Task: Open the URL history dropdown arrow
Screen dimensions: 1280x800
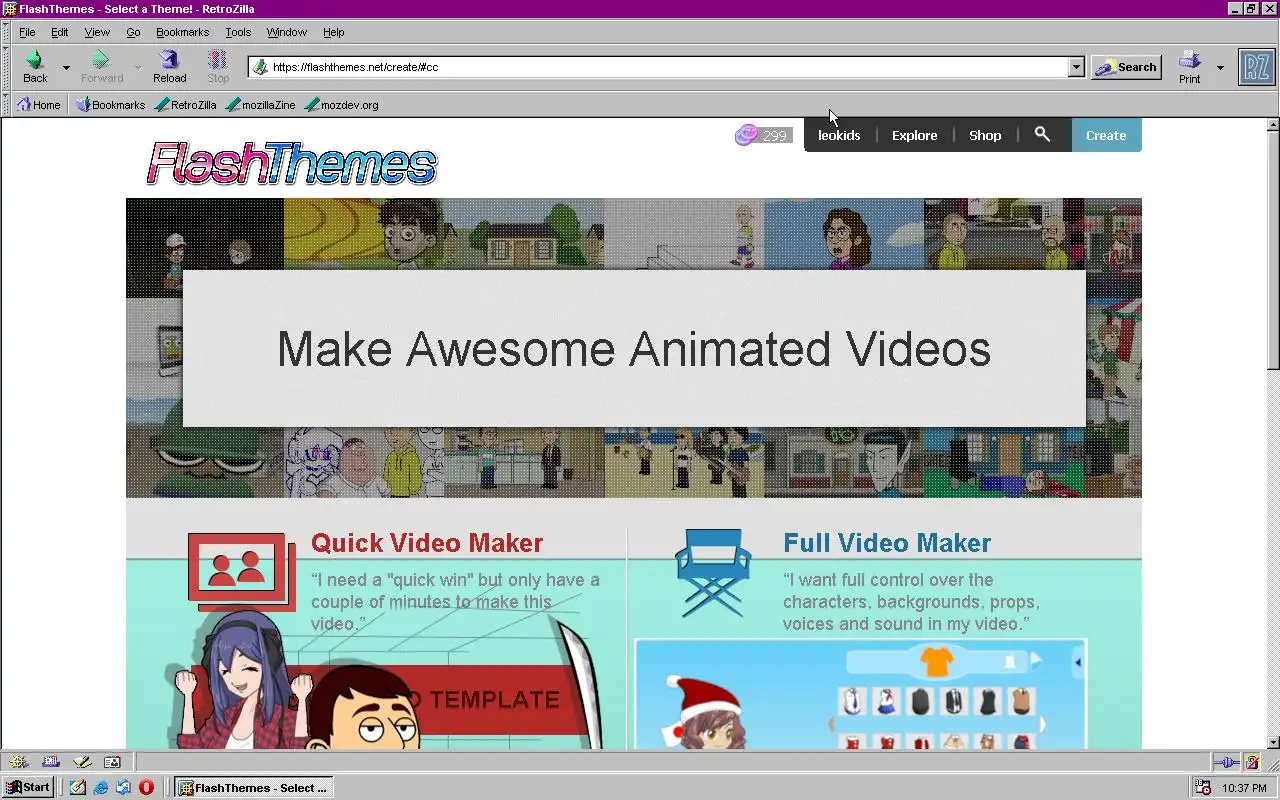Action: [1076, 67]
